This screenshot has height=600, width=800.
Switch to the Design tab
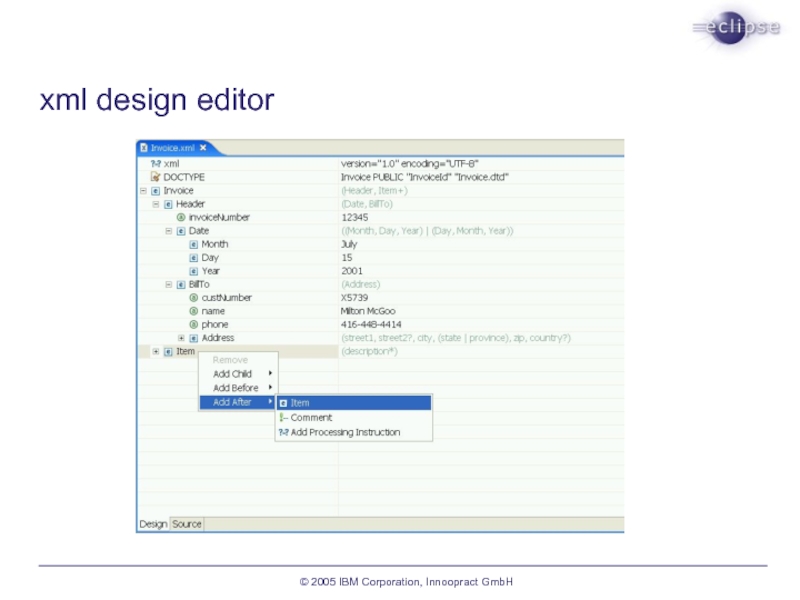click(x=153, y=524)
